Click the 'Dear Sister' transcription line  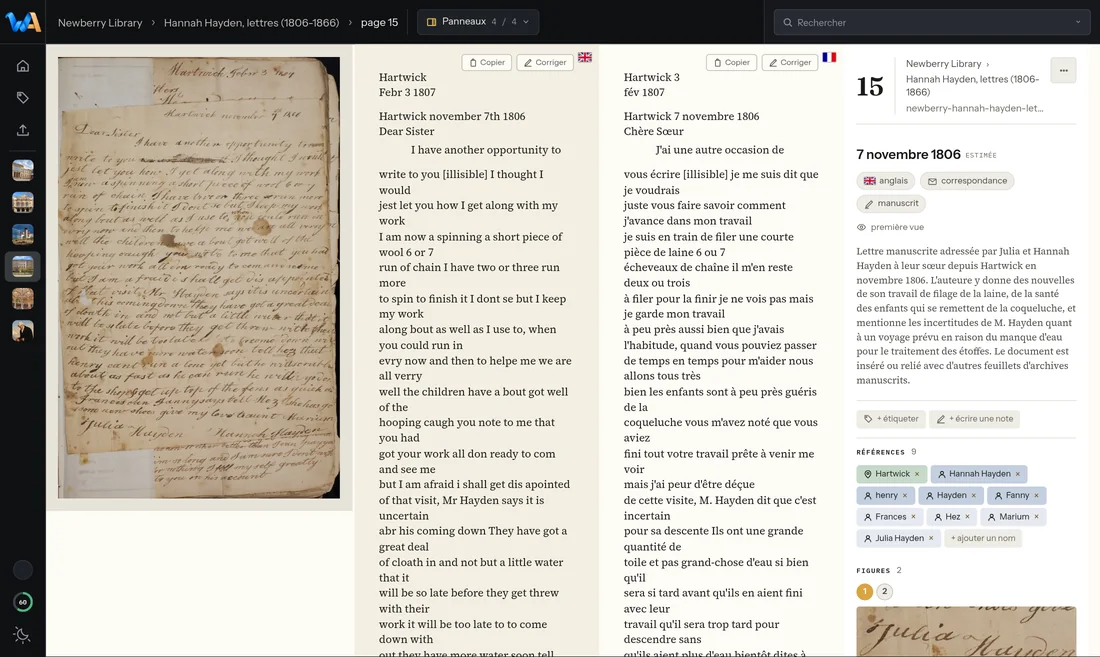coord(407,131)
